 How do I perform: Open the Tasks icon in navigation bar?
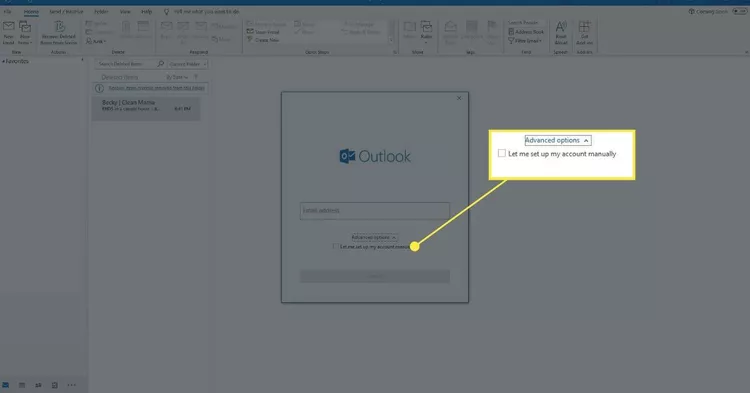pos(55,385)
